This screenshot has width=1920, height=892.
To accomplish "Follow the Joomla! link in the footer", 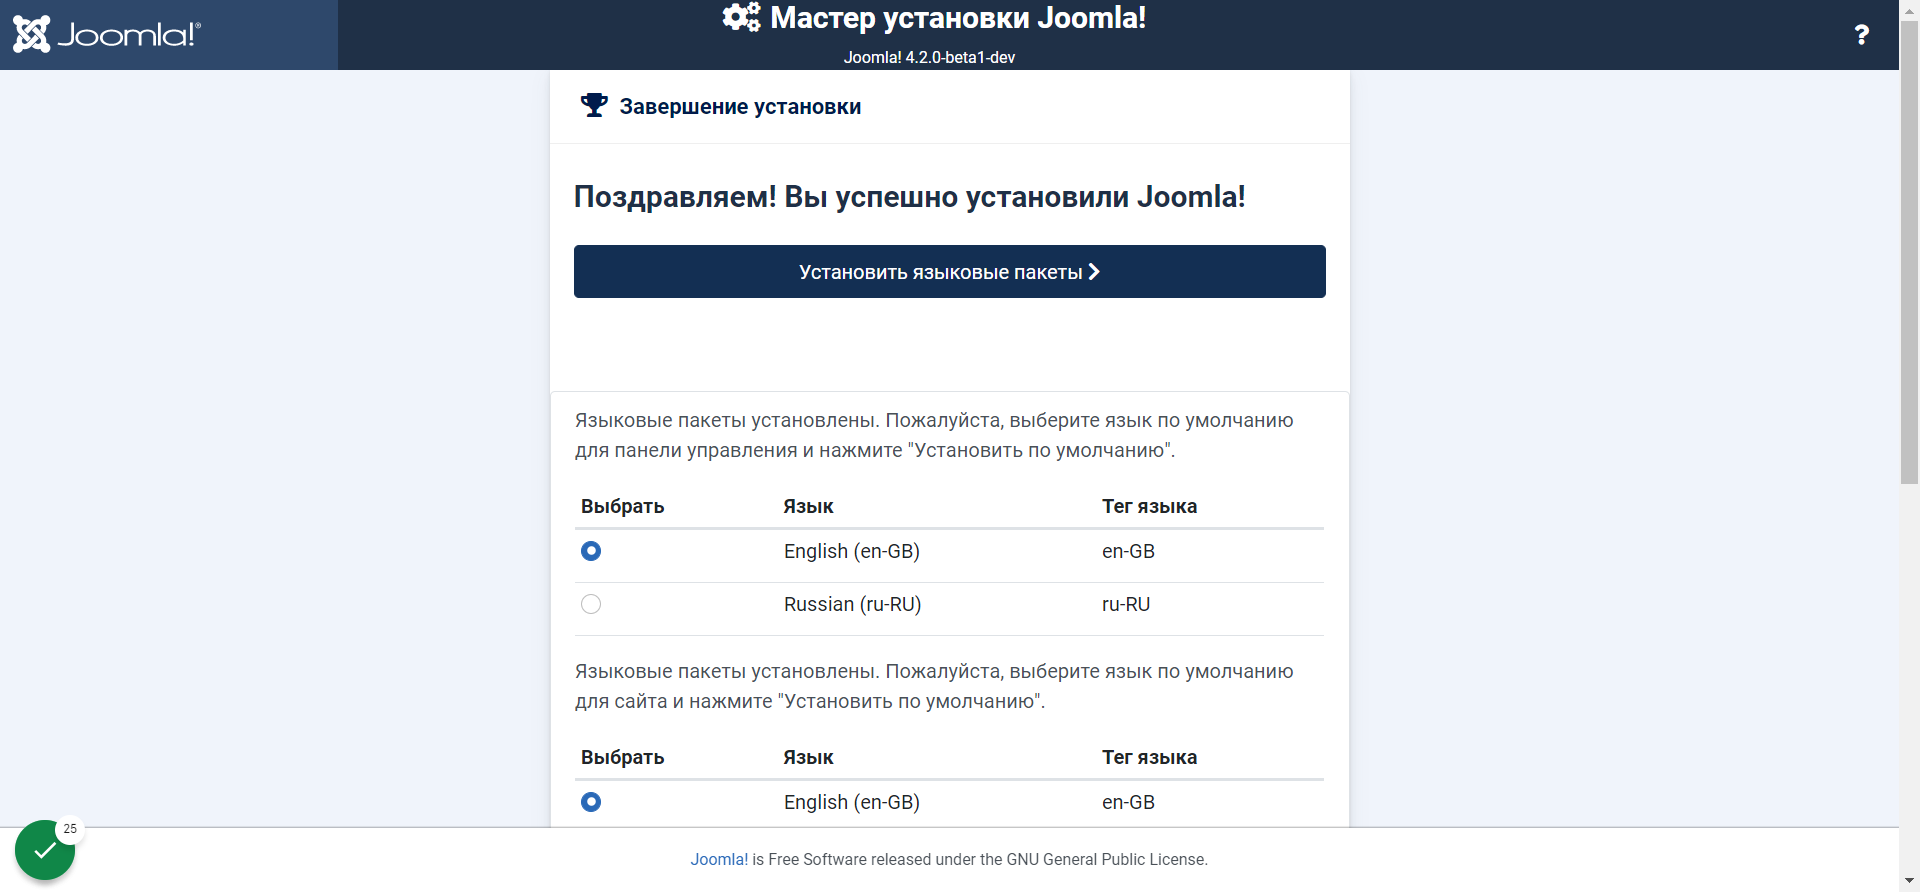I will pyautogui.click(x=719, y=859).
